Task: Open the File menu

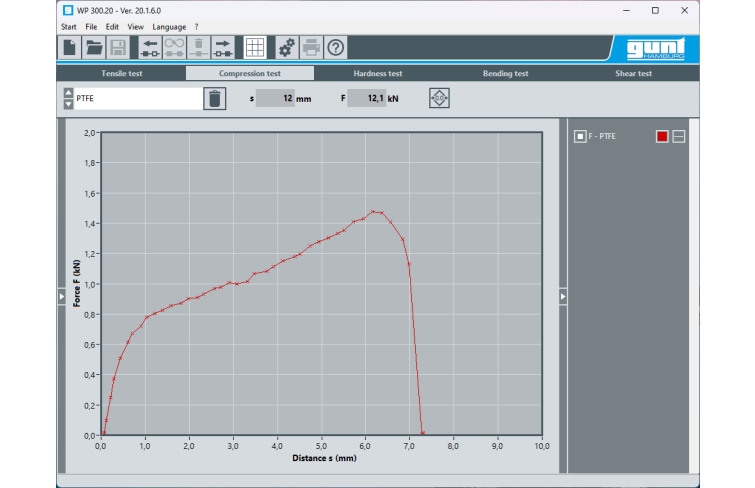Action: coord(91,27)
